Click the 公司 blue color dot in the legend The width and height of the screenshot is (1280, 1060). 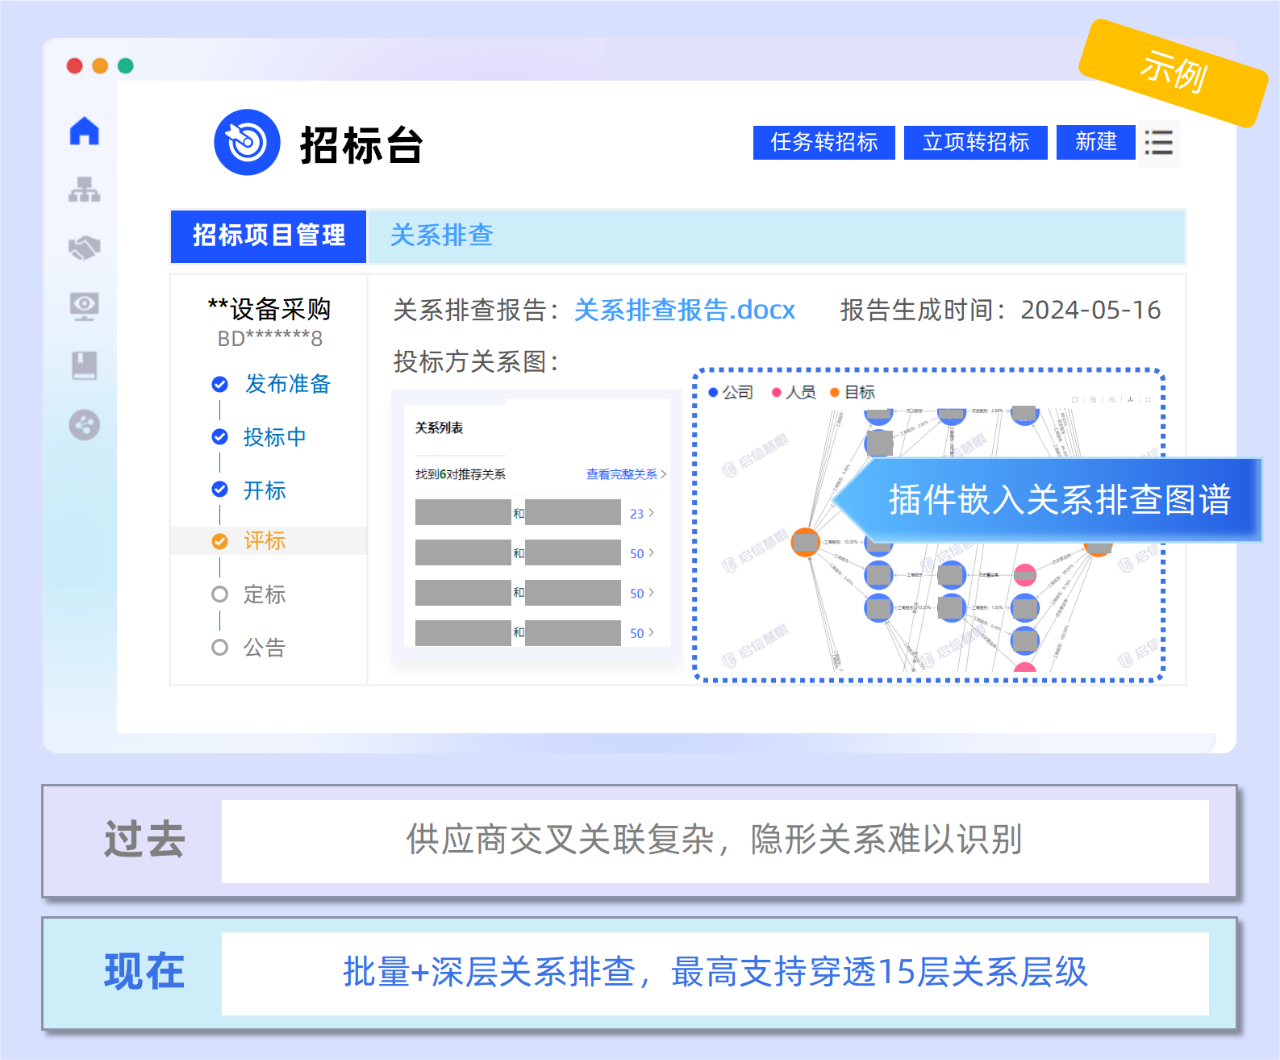coord(712,392)
